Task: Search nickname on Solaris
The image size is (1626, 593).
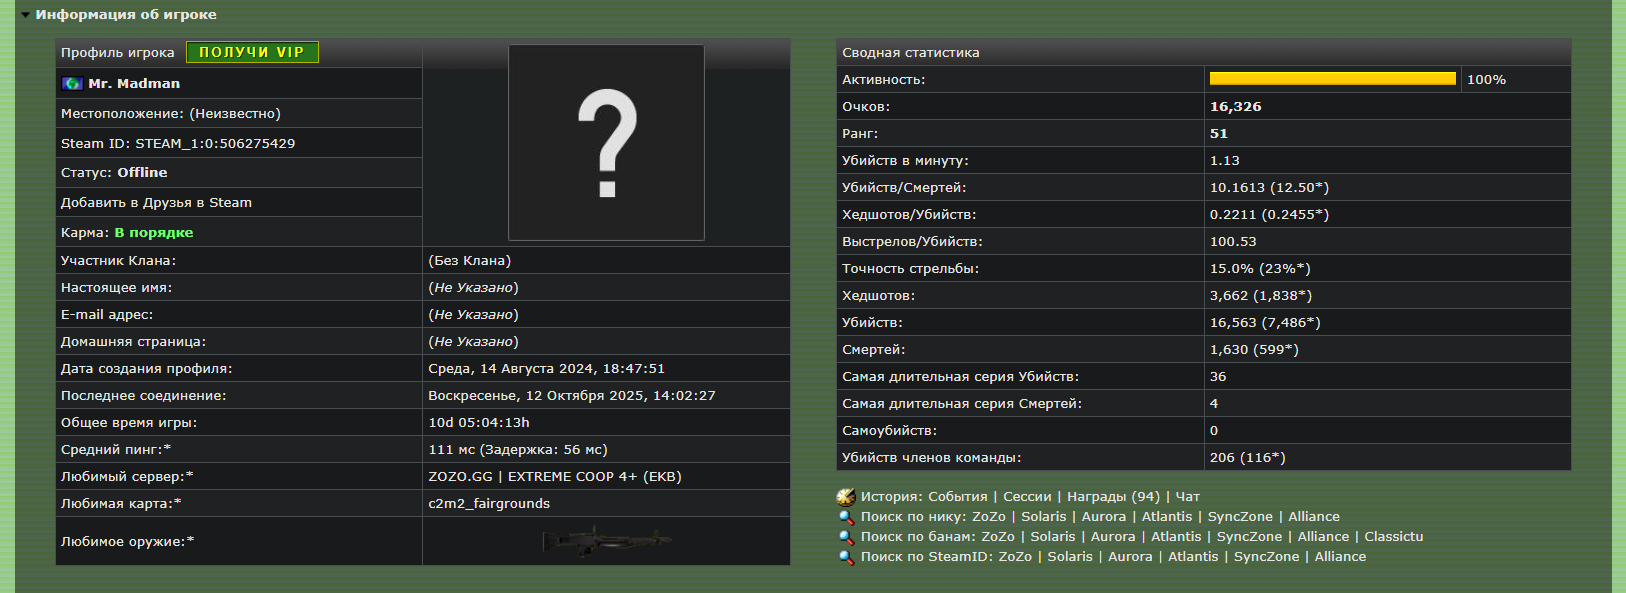Action: click(x=1043, y=517)
